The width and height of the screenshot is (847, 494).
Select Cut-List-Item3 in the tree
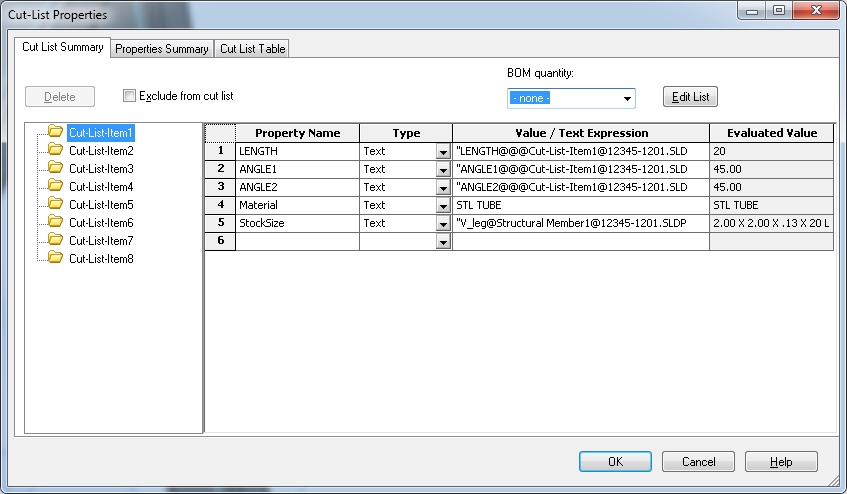(x=101, y=169)
